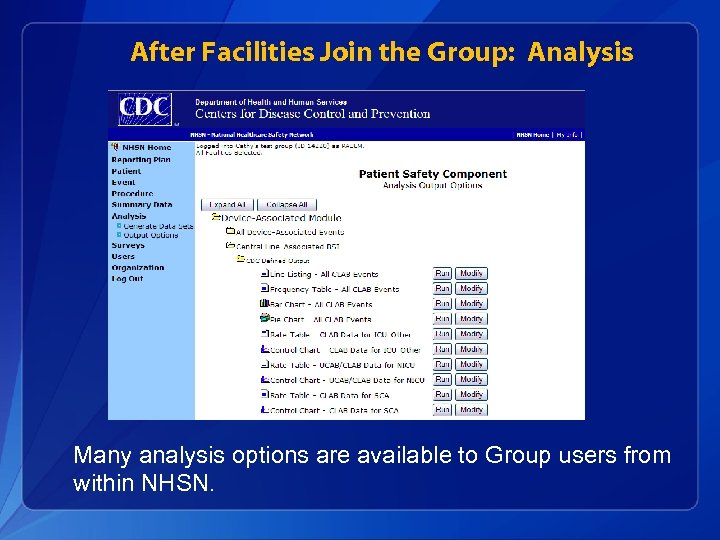Screen dimensions: 720x540
Task: Click the Line Listing - All CLAB Events text
Action: [x=324, y=274]
